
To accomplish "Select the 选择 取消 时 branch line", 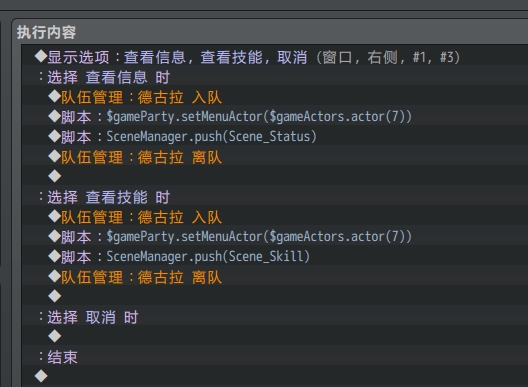I will click(x=275, y=317).
